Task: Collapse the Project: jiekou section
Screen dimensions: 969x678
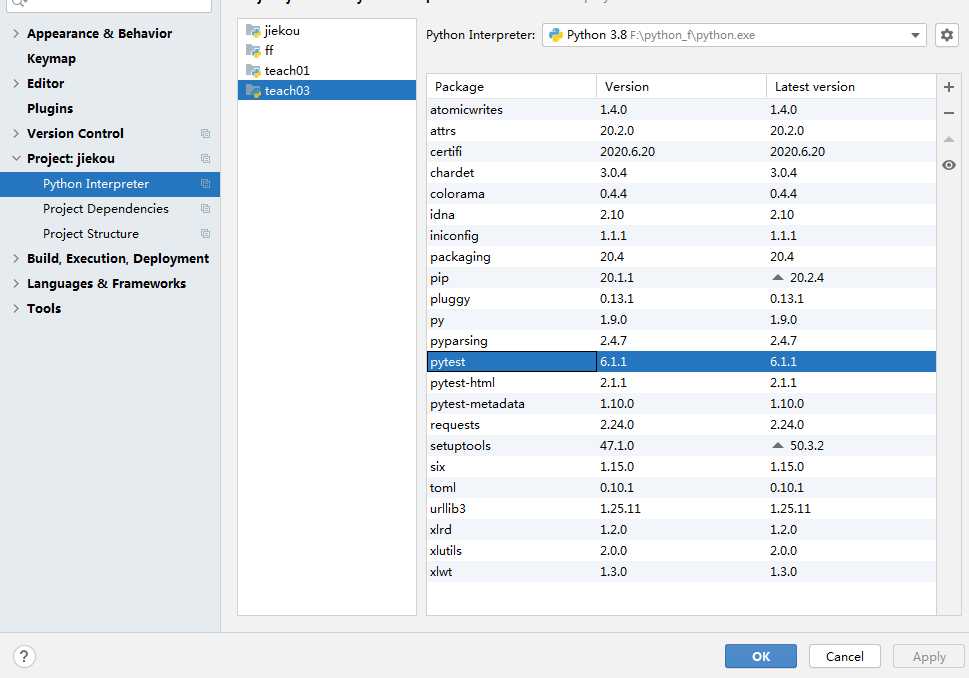Action: [16, 159]
